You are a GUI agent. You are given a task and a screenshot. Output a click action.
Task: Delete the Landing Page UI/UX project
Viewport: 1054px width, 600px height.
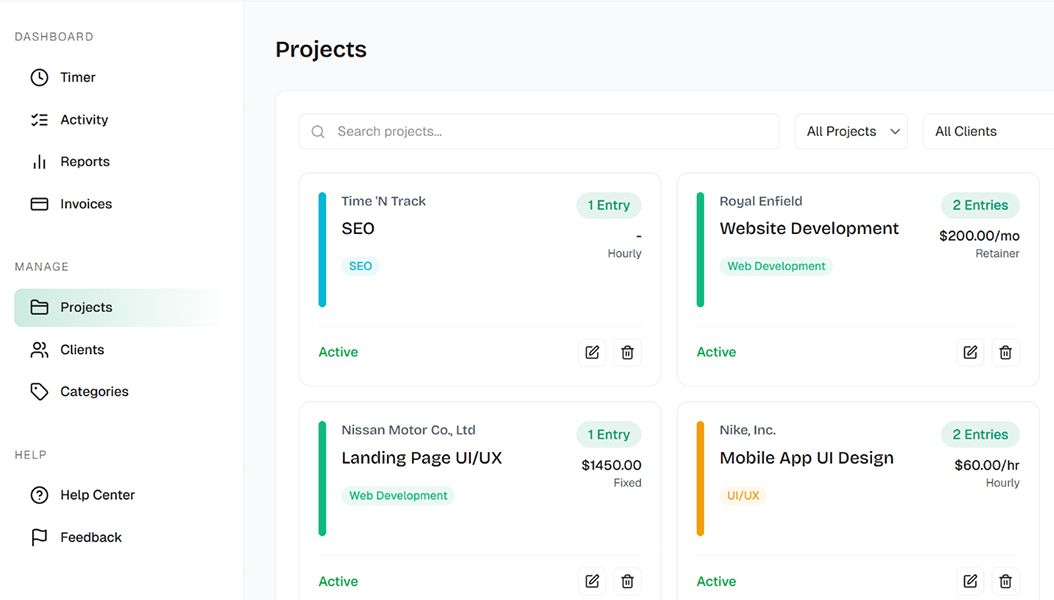coord(627,581)
